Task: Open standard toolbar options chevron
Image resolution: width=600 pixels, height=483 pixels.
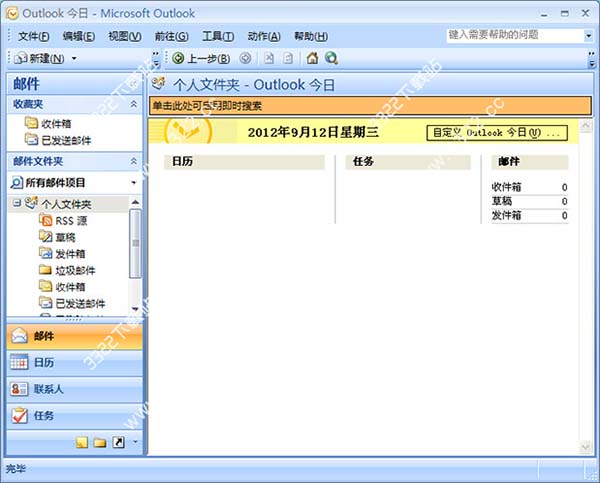Action: coord(155,59)
